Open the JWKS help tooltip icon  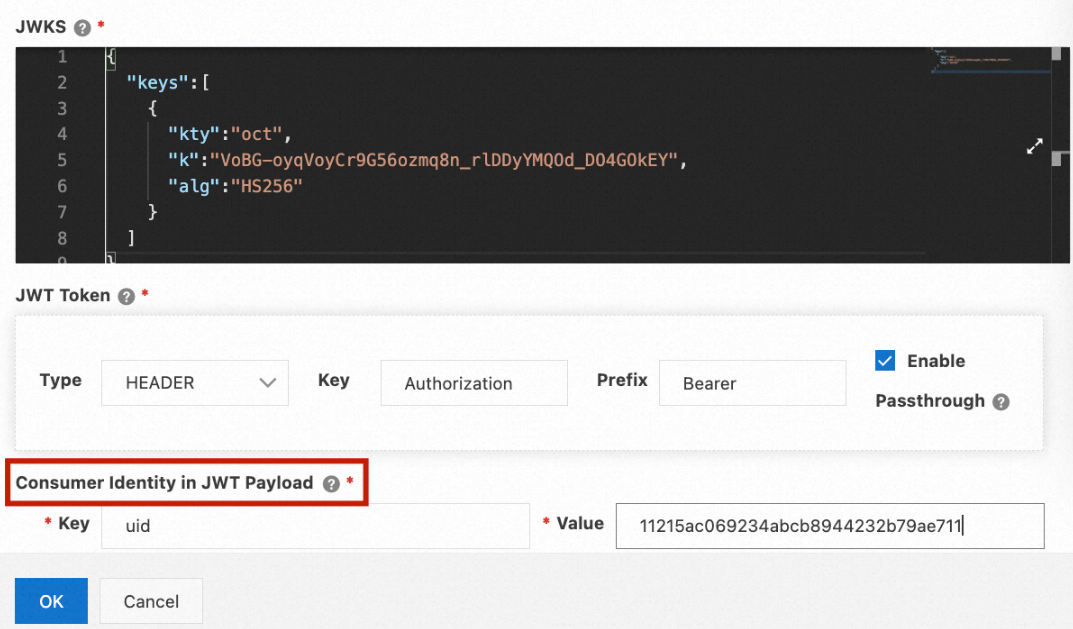[x=82, y=28]
